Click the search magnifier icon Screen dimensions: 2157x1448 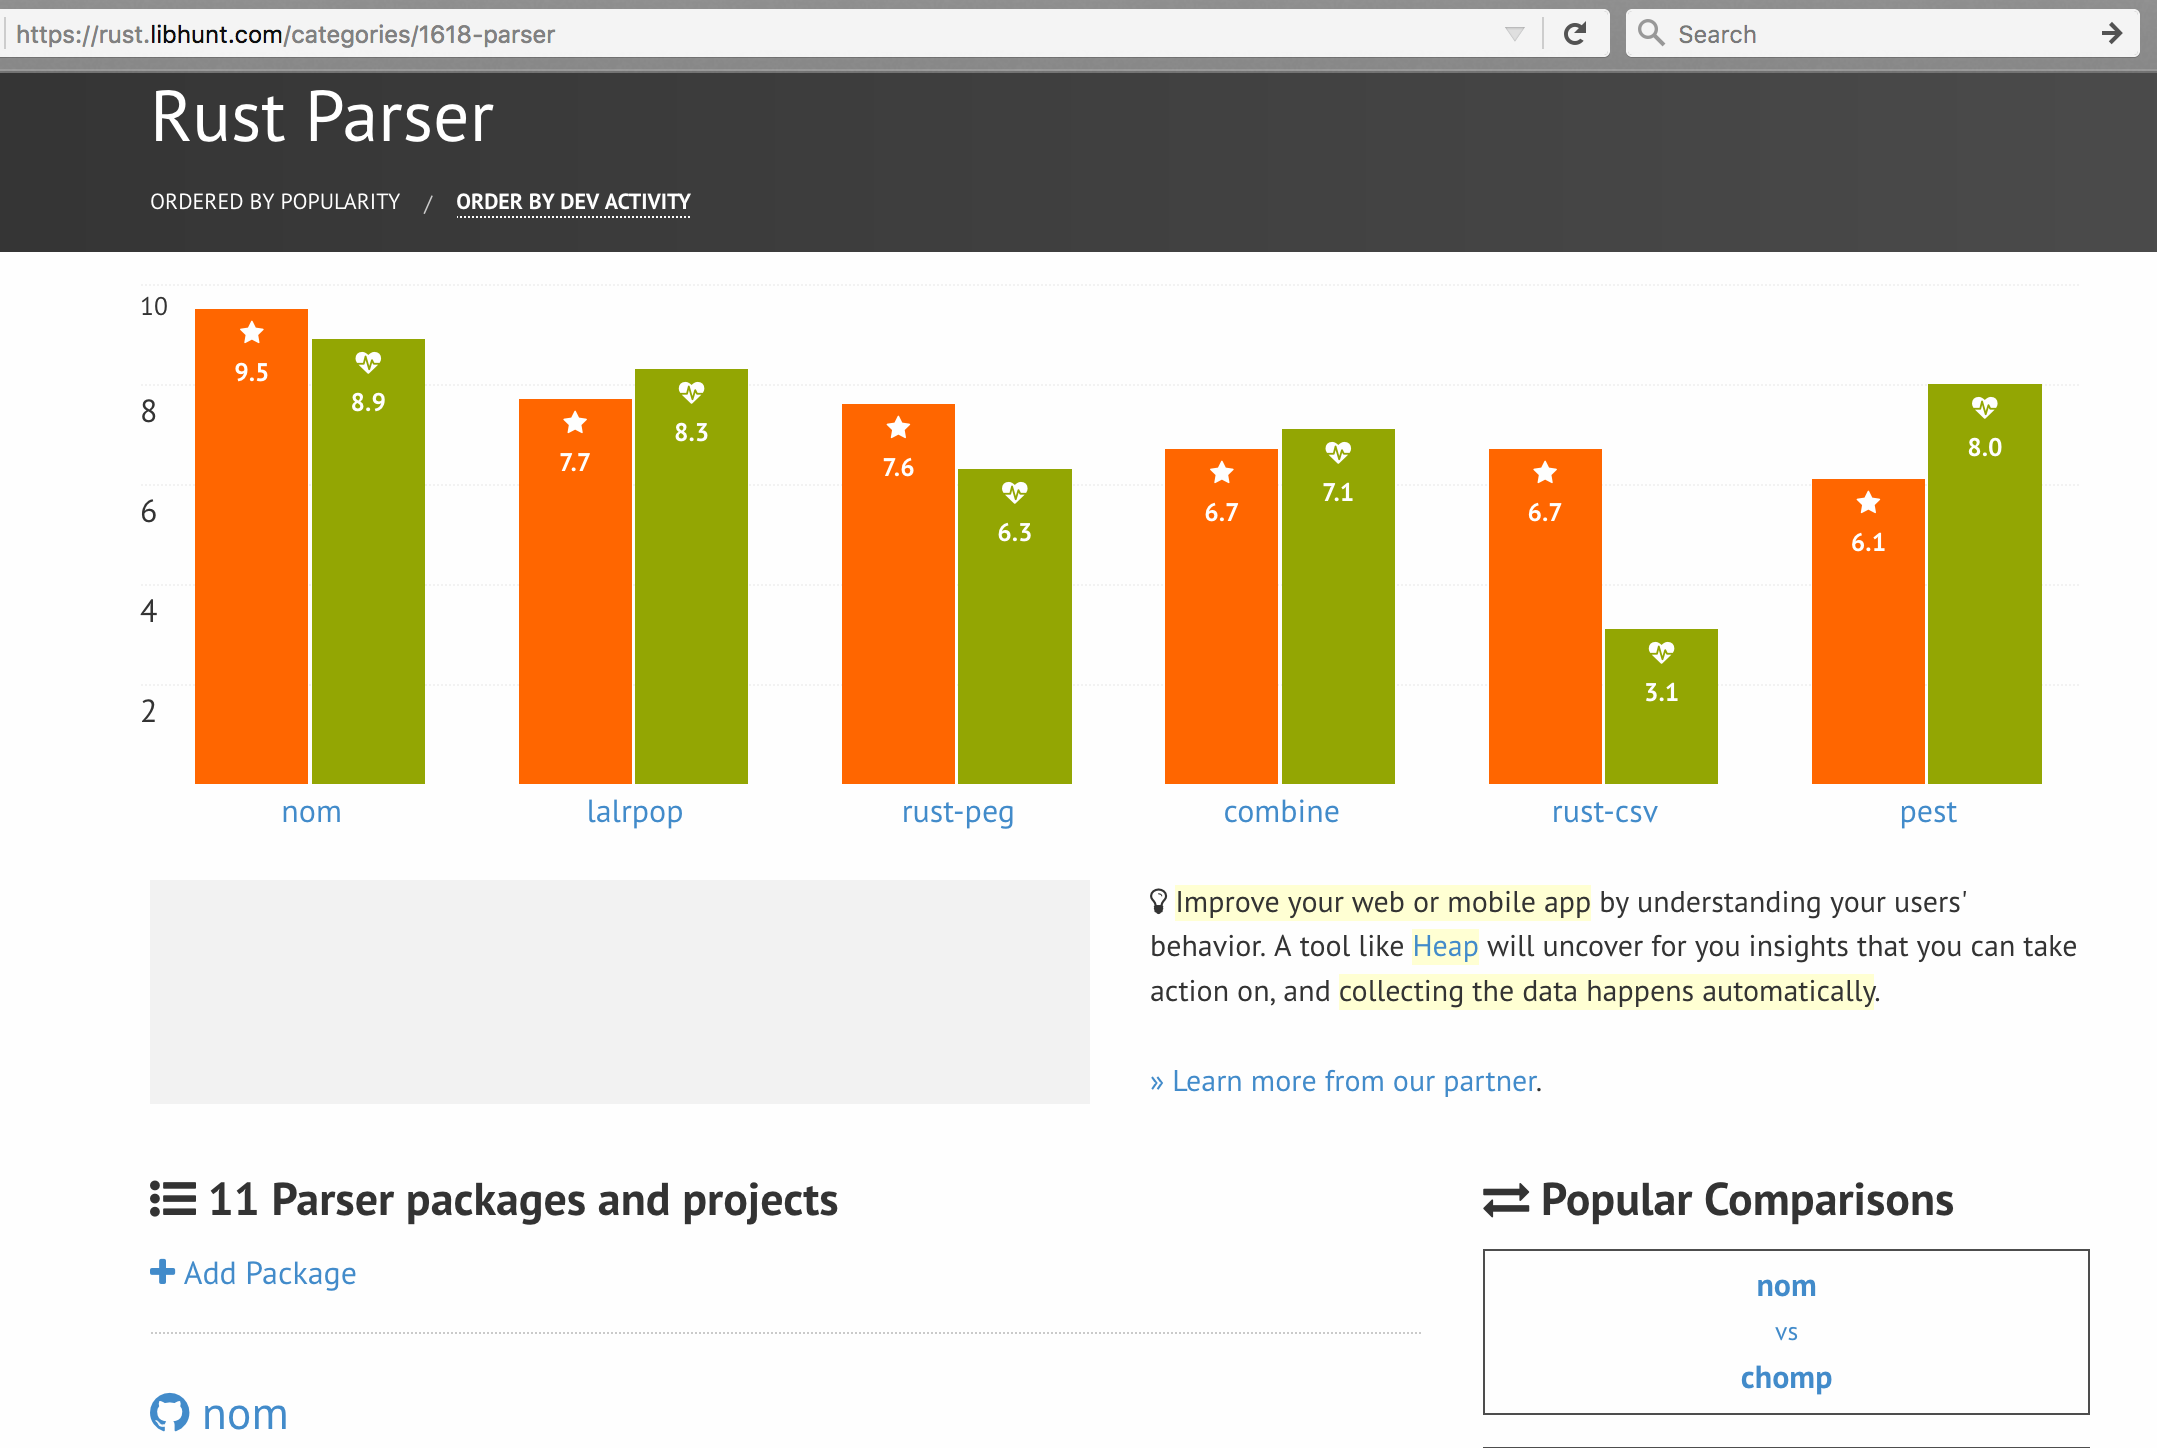(x=1651, y=33)
